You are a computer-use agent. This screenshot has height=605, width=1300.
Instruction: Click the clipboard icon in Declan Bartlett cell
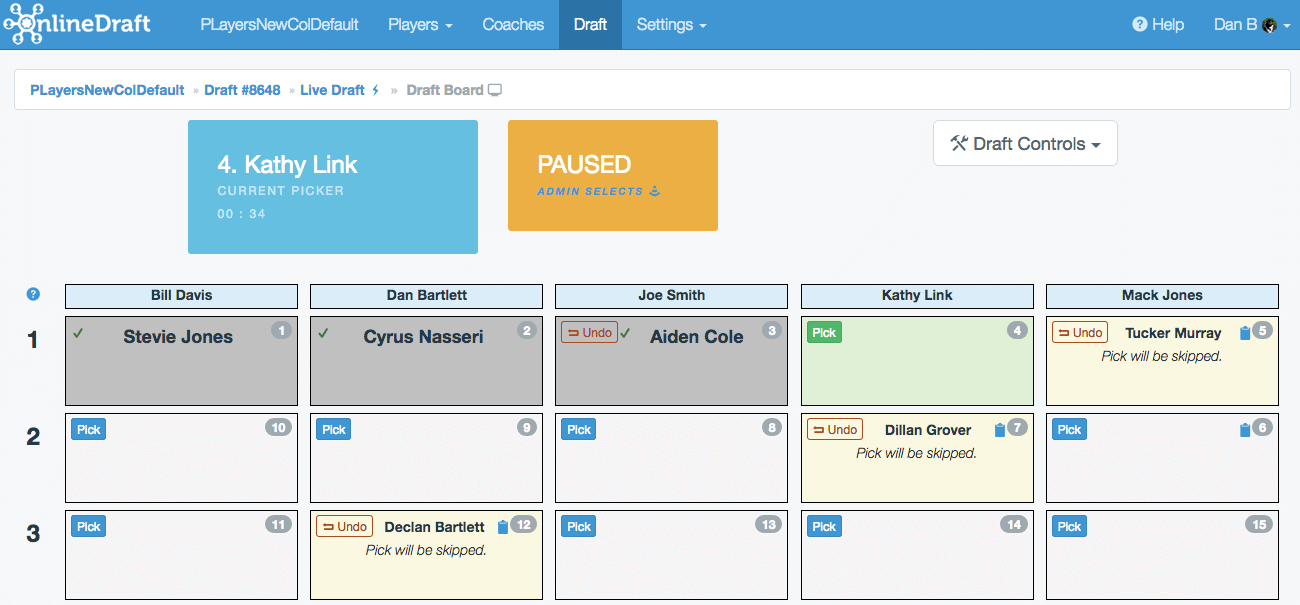pyautogui.click(x=503, y=527)
